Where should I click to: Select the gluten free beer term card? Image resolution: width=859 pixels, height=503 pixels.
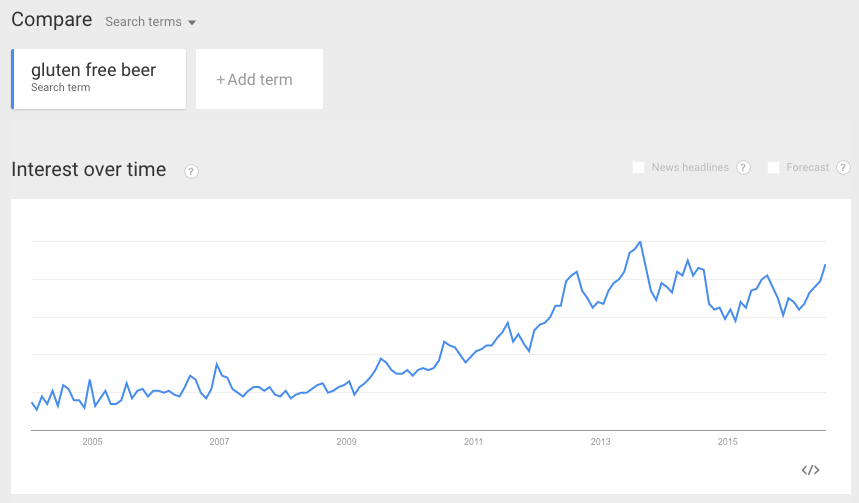point(99,79)
